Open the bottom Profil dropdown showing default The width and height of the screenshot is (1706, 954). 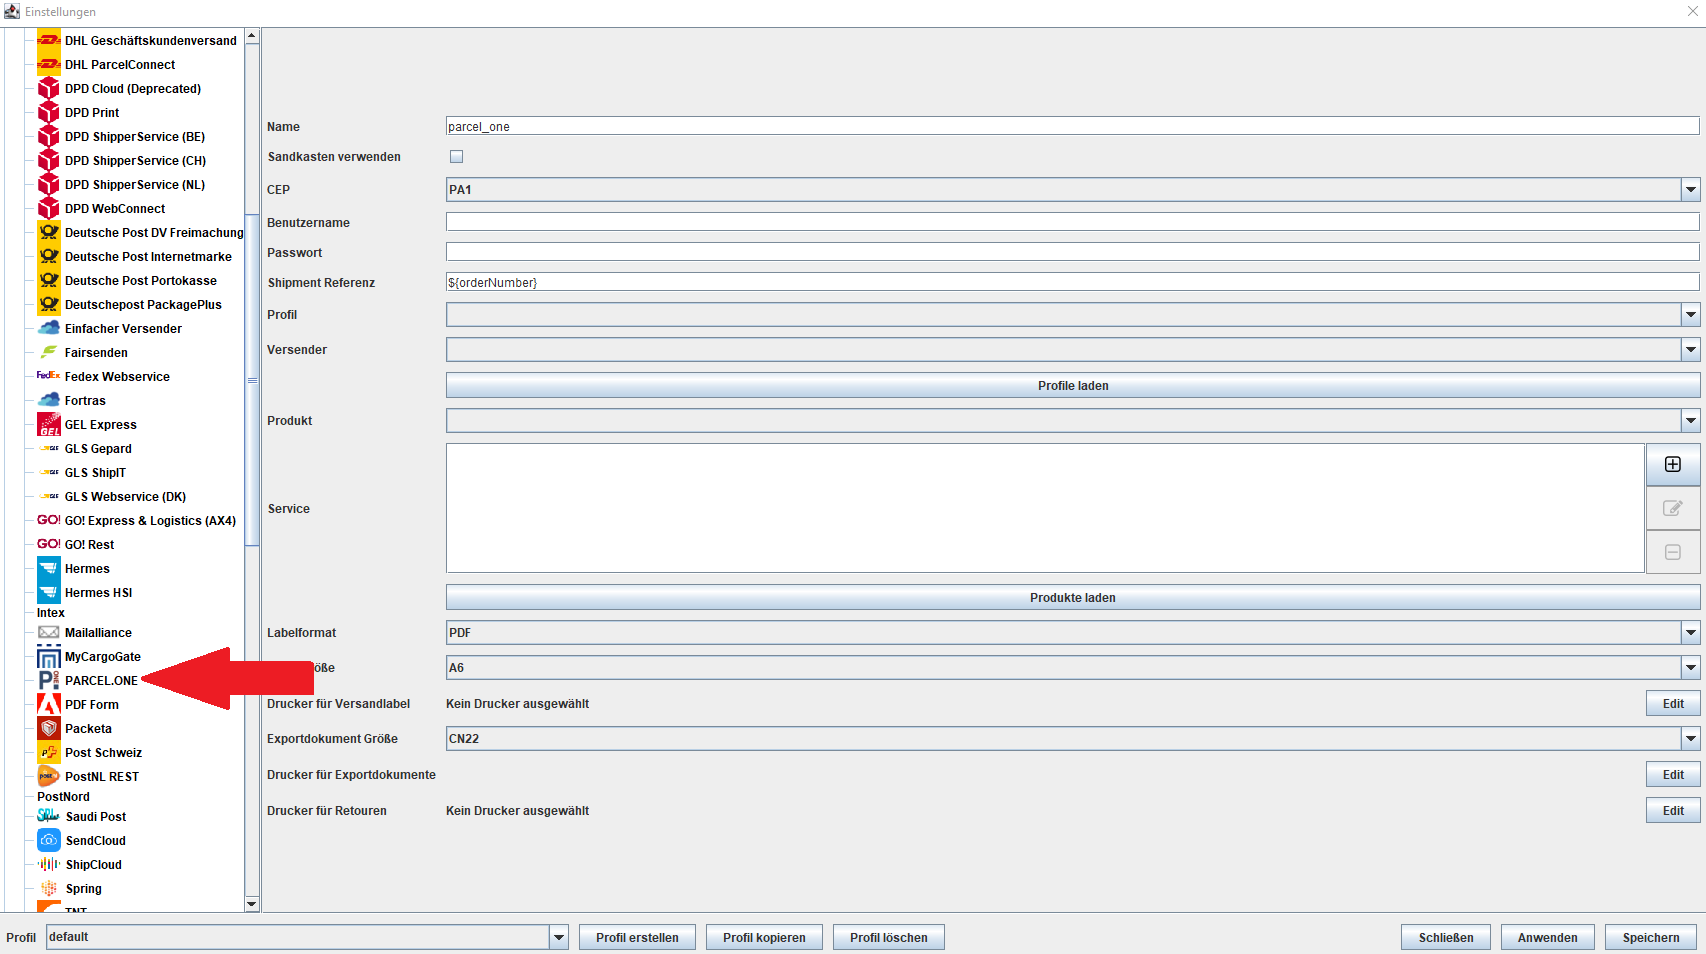(308, 937)
